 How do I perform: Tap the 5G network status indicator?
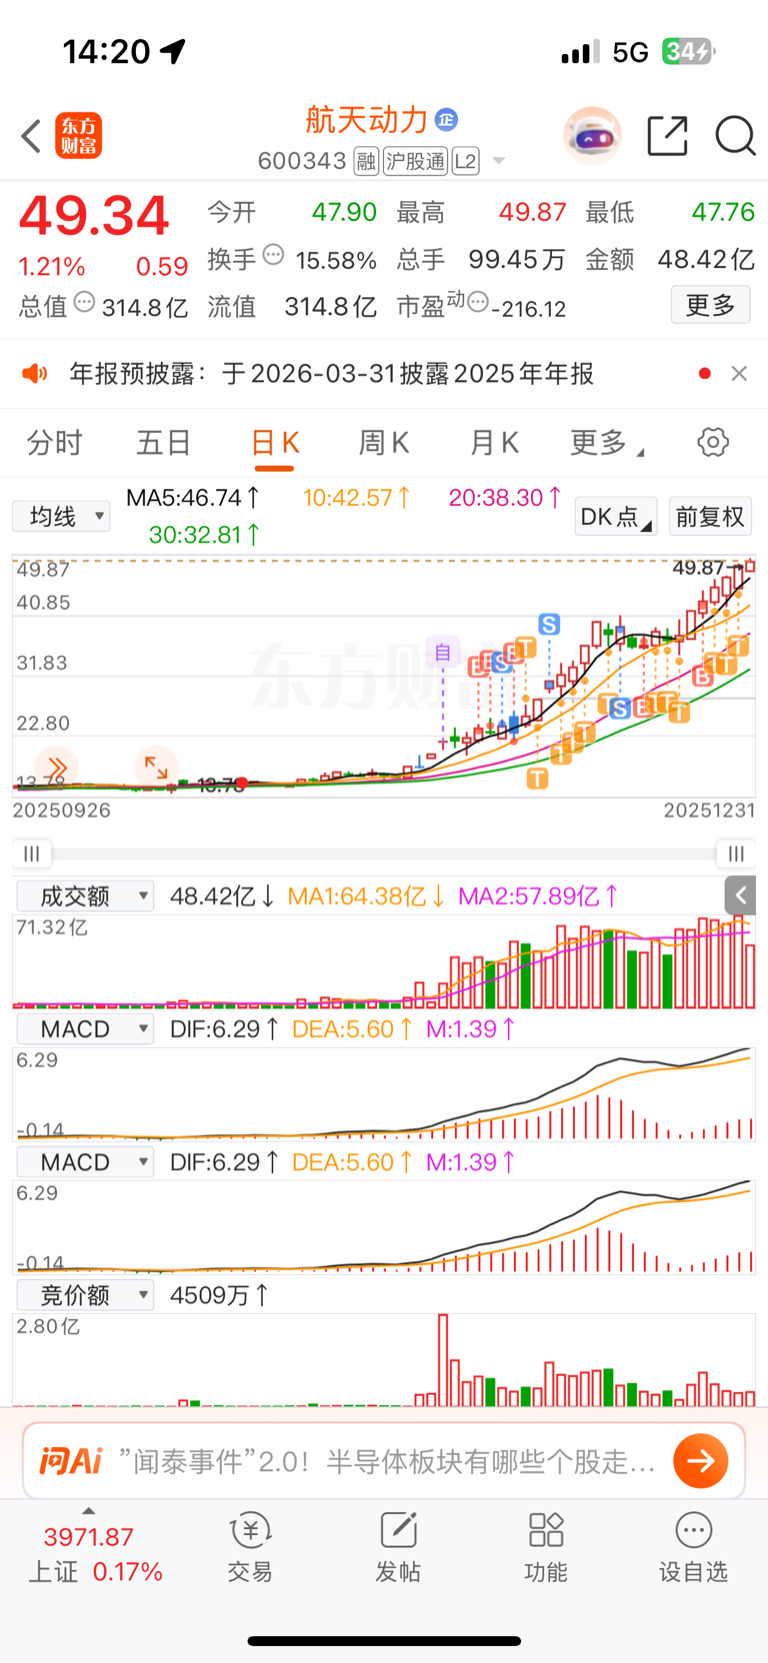coord(630,52)
